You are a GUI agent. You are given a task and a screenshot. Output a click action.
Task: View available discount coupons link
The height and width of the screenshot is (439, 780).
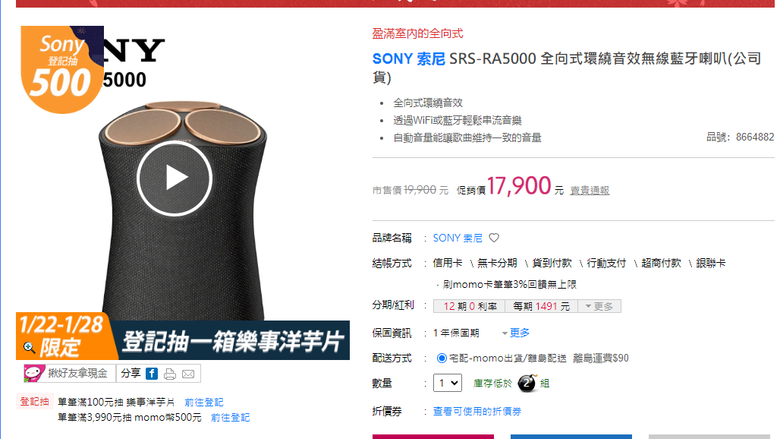pyautogui.click(x=477, y=412)
